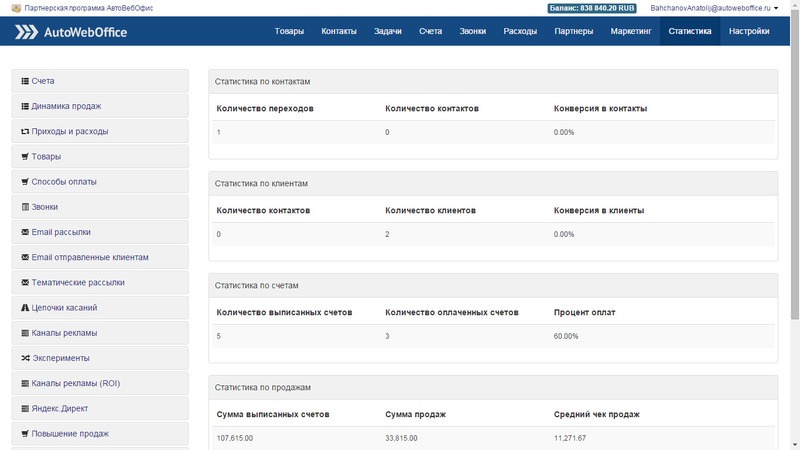Click the list icon beside Каналы рекламы
Screen dimensions: 800x450
click(25, 333)
